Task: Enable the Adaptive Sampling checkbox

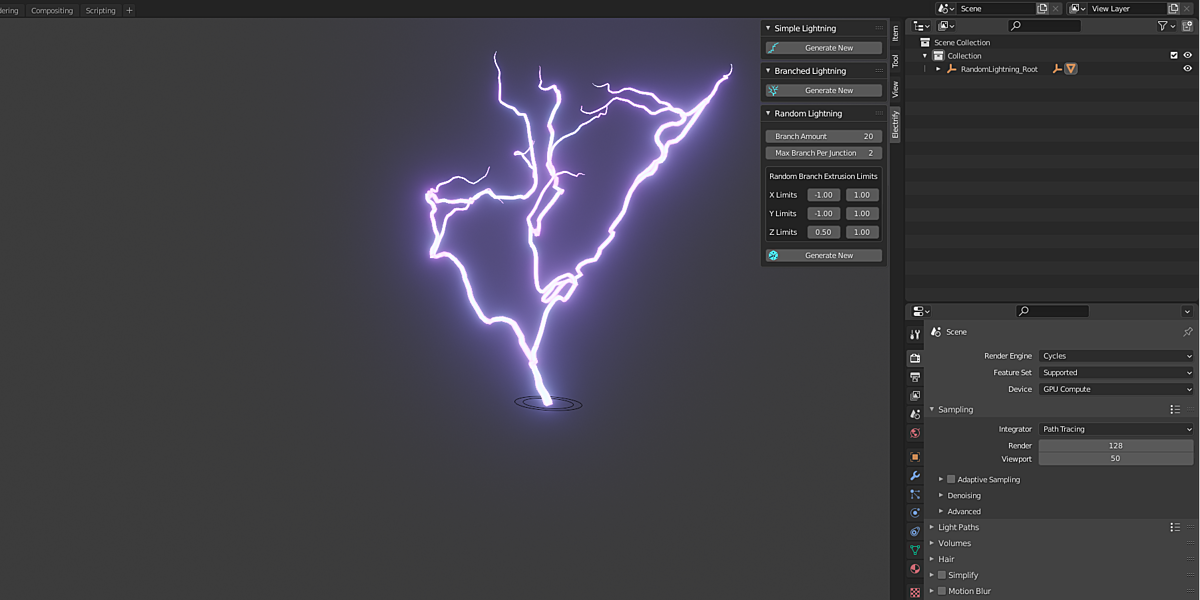Action: click(950, 479)
